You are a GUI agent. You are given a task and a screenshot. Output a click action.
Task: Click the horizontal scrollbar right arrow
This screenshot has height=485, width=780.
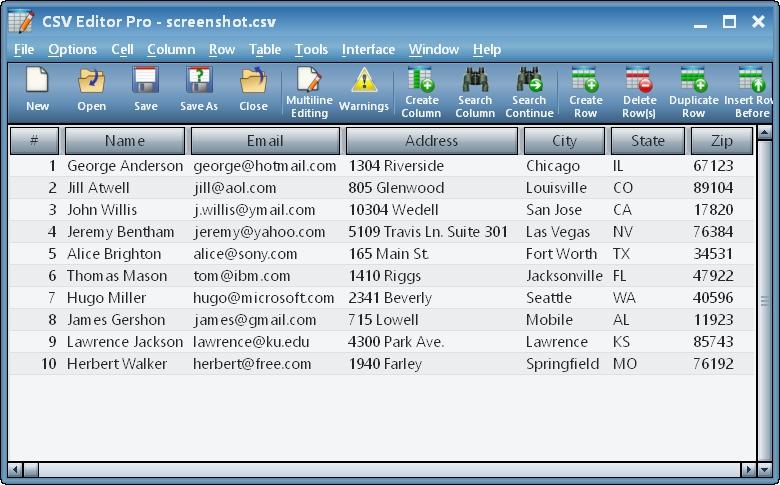749,469
